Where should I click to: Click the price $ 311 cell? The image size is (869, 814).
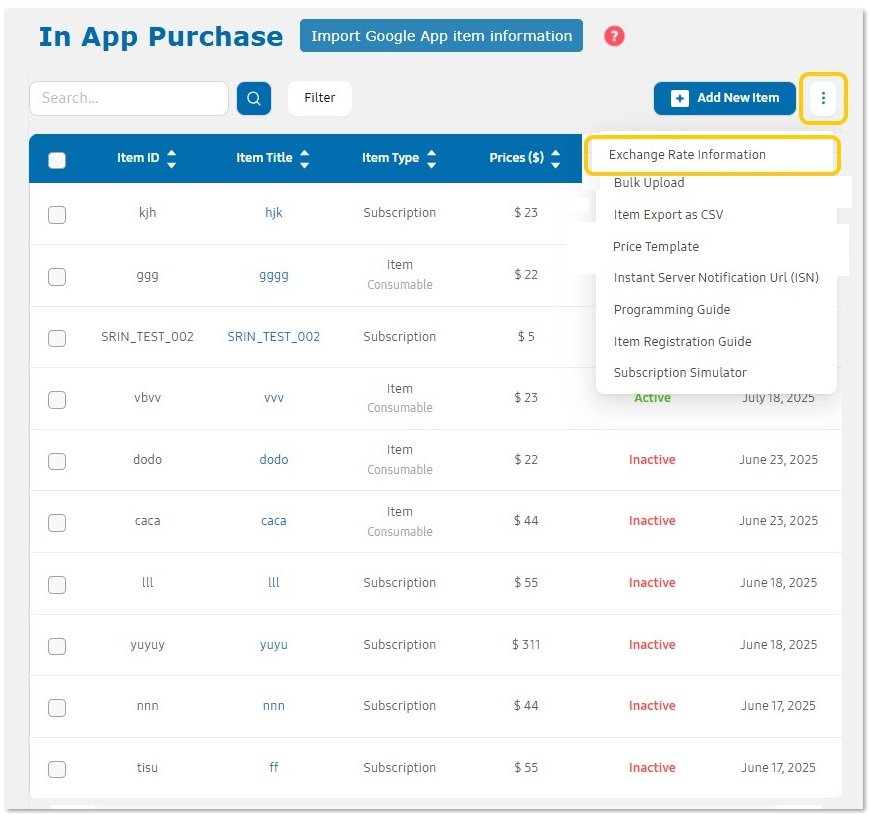coord(526,644)
